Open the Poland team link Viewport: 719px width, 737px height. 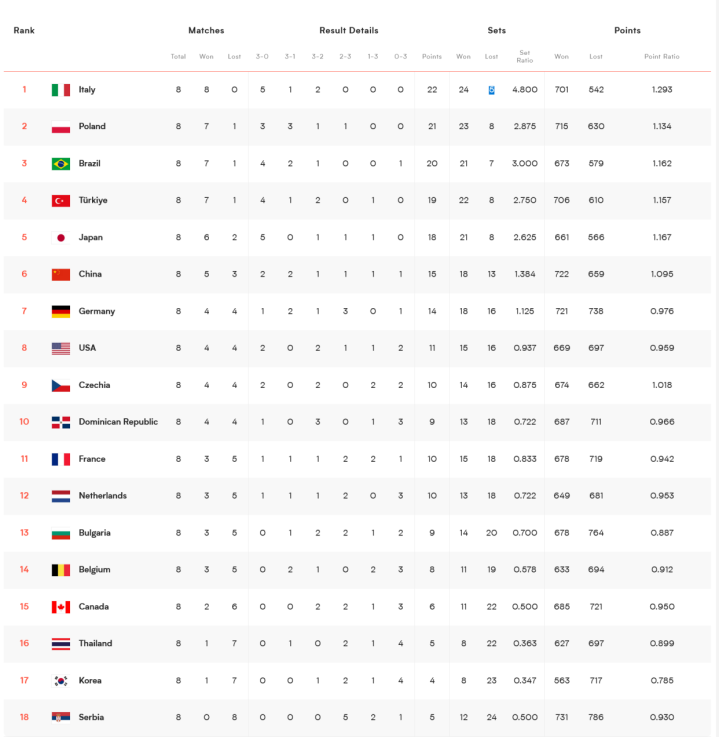pos(92,127)
